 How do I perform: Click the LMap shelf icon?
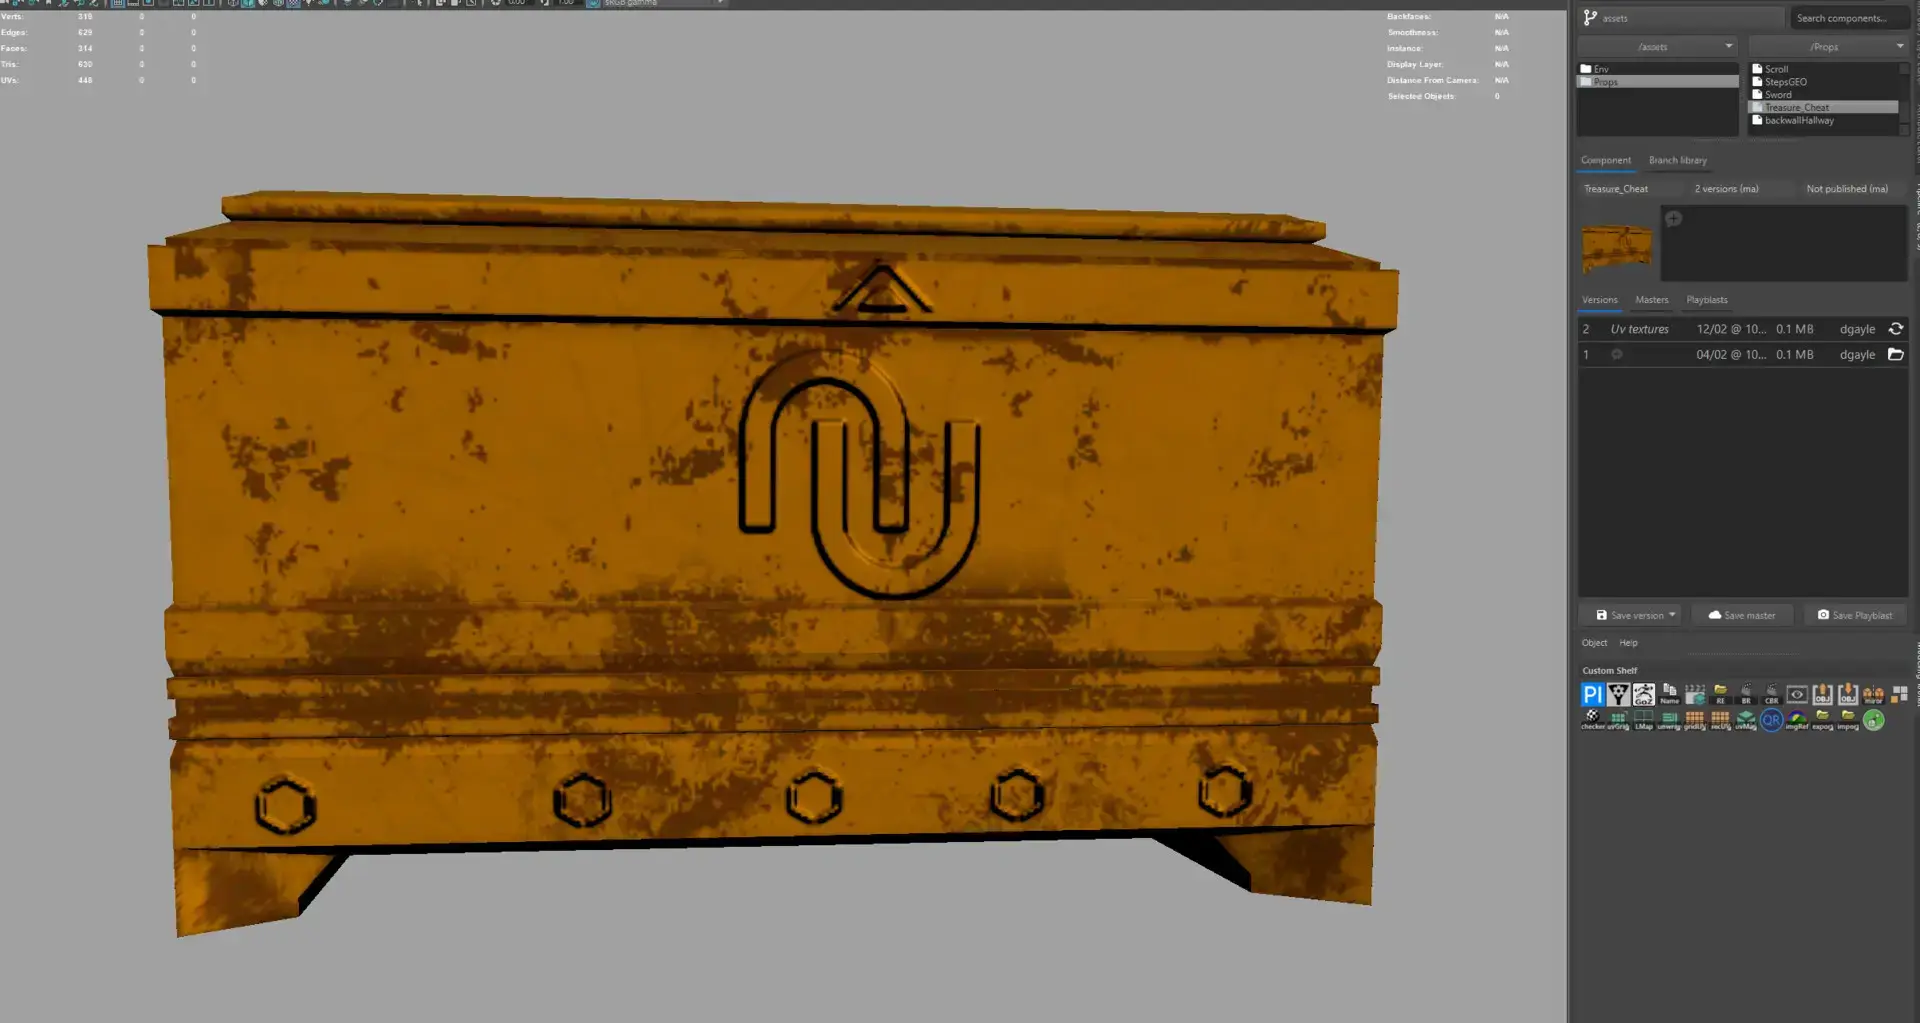(x=1643, y=719)
